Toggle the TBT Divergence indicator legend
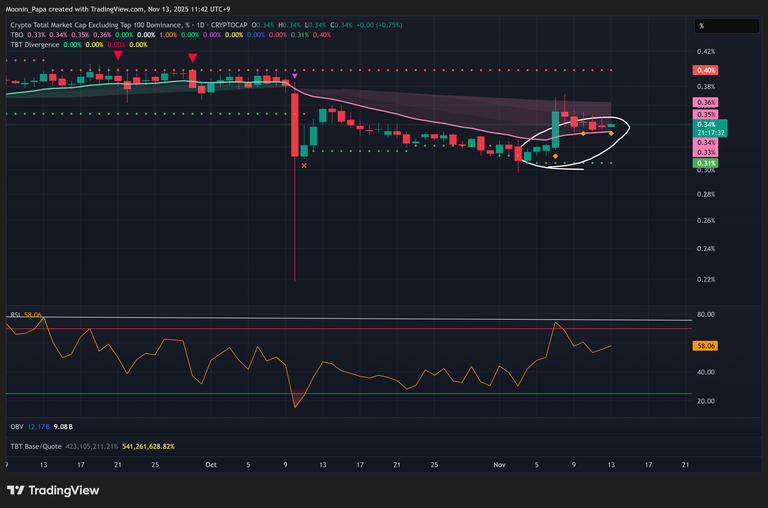 pos(32,44)
